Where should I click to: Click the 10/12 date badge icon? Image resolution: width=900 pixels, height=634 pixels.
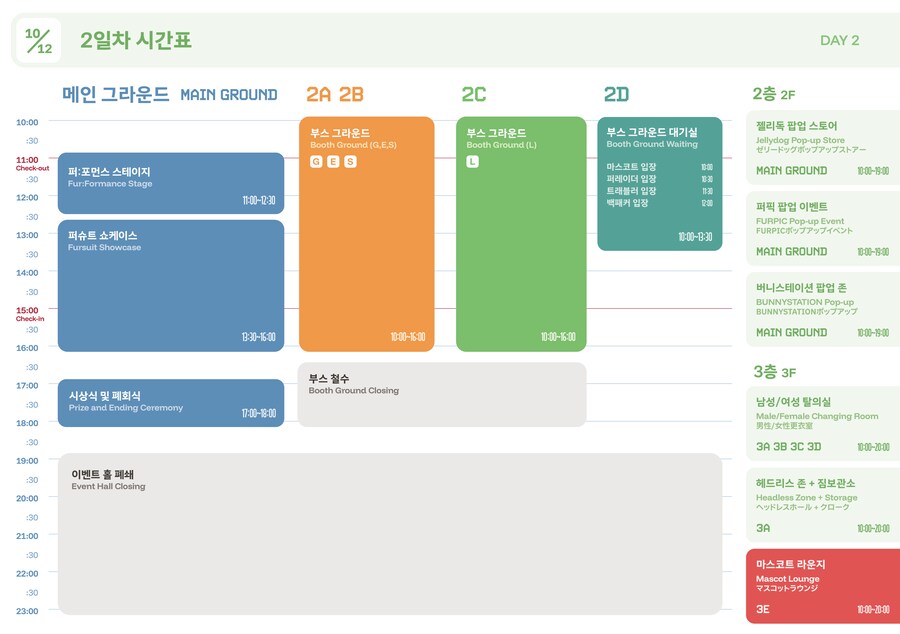(x=38, y=41)
